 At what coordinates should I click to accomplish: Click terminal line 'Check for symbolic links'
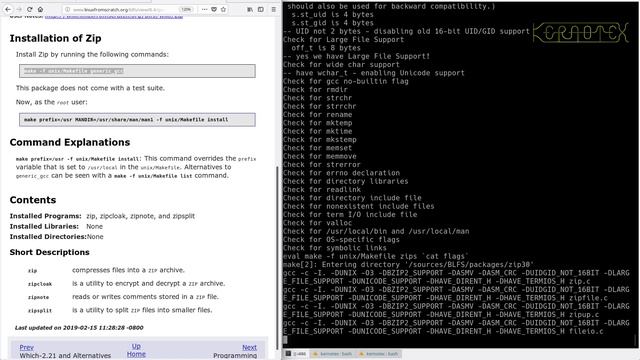(335, 248)
